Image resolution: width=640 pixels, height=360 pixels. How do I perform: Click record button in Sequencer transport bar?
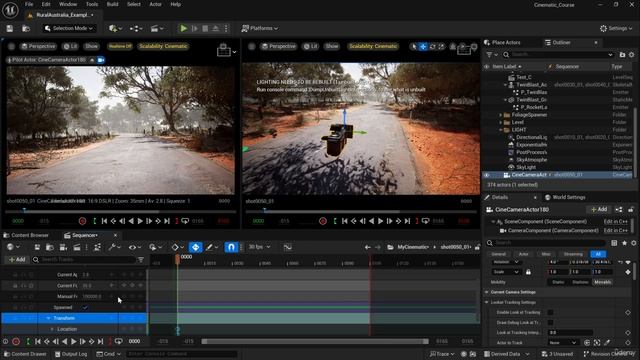[x=16, y=341]
